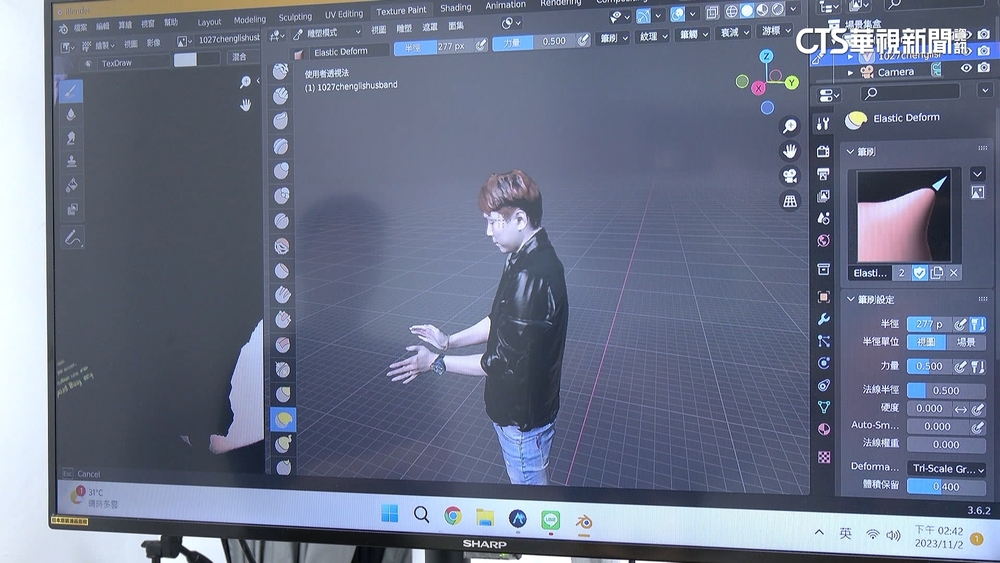Screen dimensions: 1000x563
Task: Toggle pressure sensitivity for header strength
Action: (583, 40)
